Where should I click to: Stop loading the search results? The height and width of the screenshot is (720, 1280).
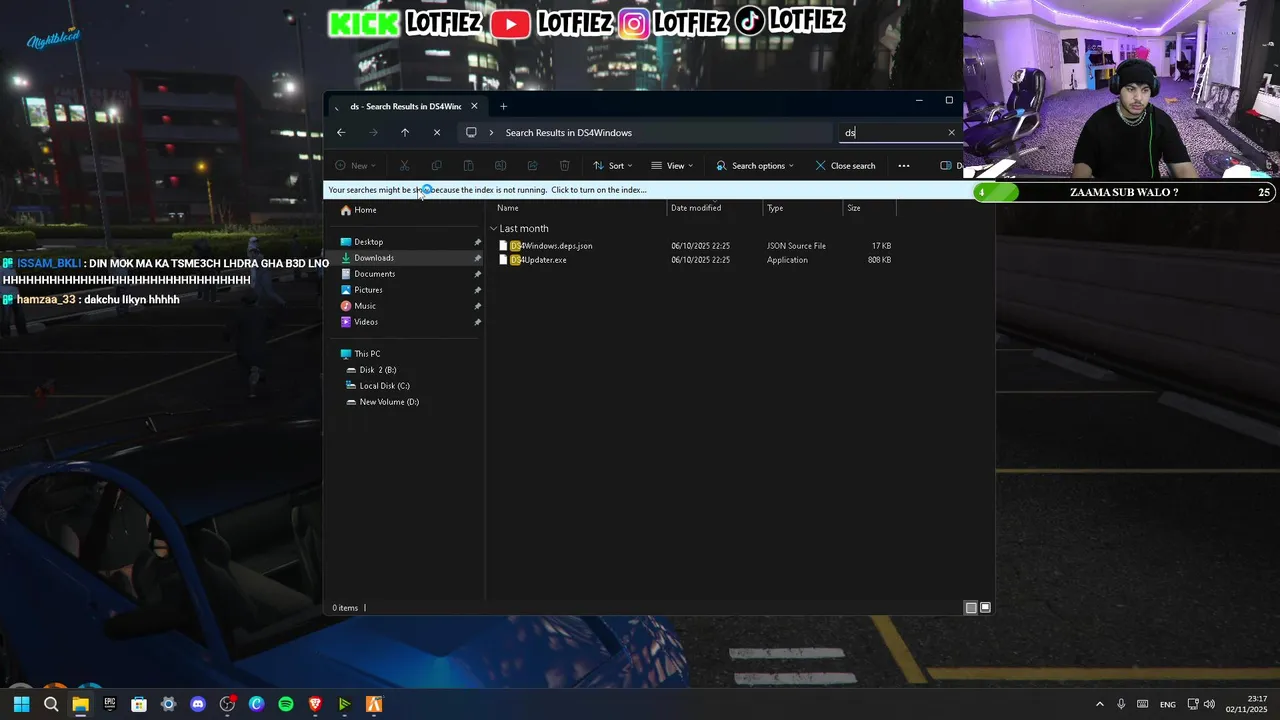[x=437, y=132]
